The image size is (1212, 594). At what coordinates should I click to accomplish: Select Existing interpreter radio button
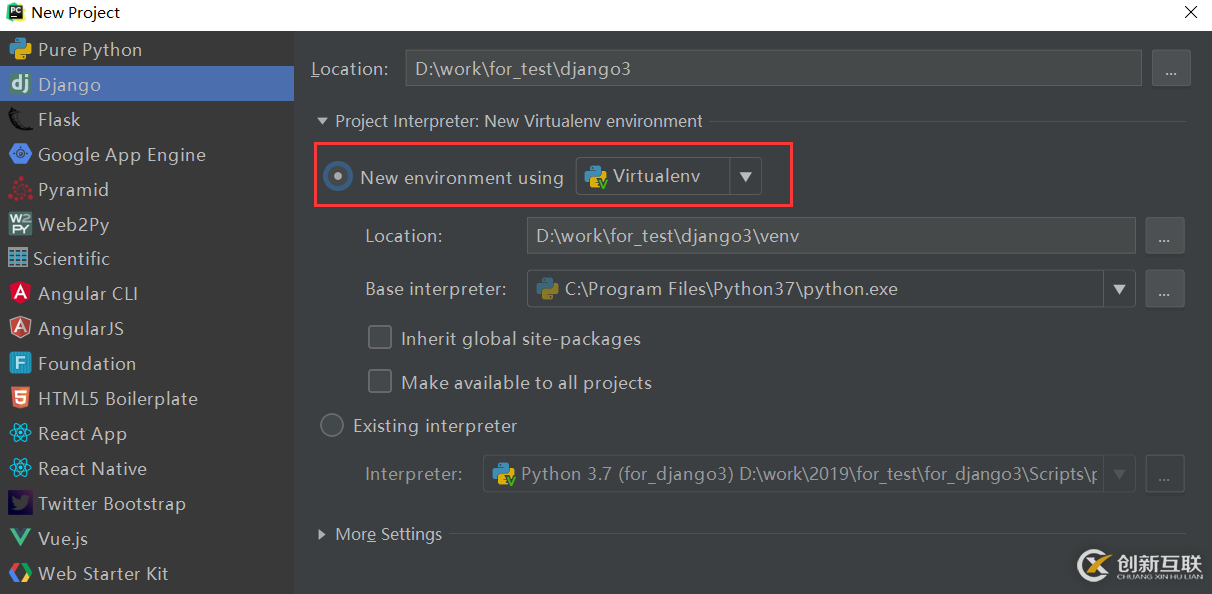point(332,425)
